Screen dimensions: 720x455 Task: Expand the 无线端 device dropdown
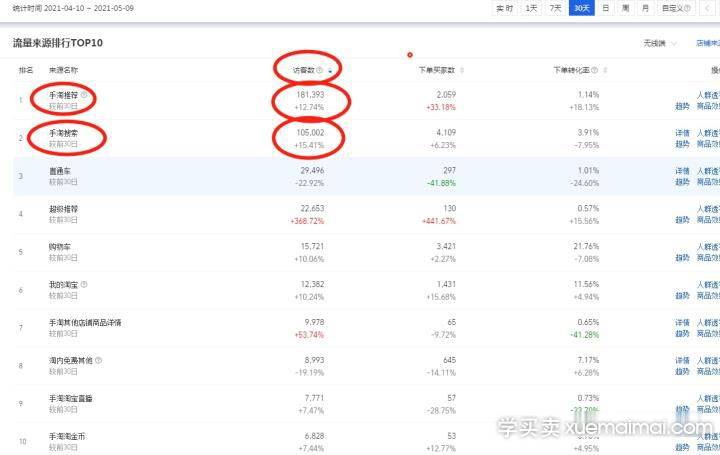pos(660,43)
